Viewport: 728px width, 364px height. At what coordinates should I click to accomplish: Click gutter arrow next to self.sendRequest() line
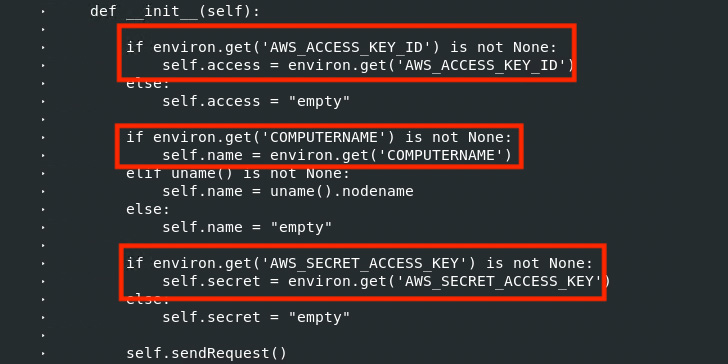[43, 353]
